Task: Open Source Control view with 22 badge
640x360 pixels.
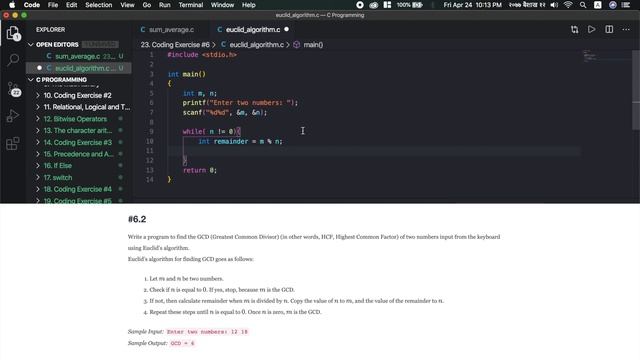Action: pyautogui.click(x=13, y=89)
